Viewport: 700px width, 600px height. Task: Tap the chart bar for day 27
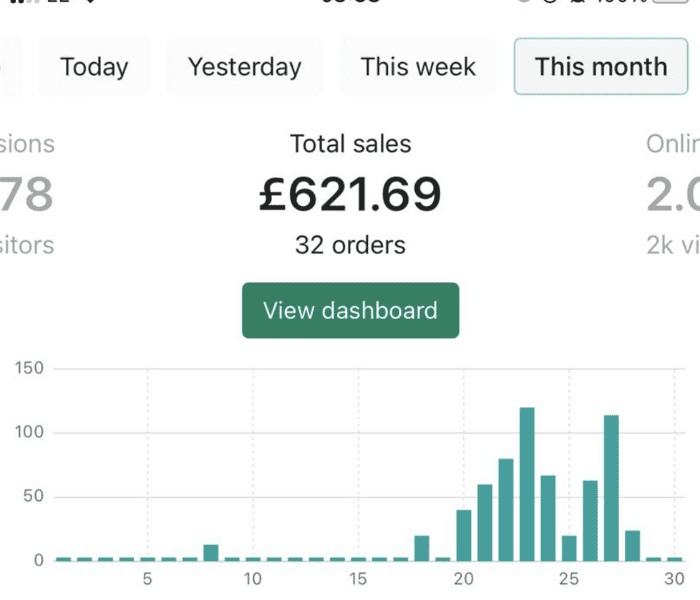[611, 488]
